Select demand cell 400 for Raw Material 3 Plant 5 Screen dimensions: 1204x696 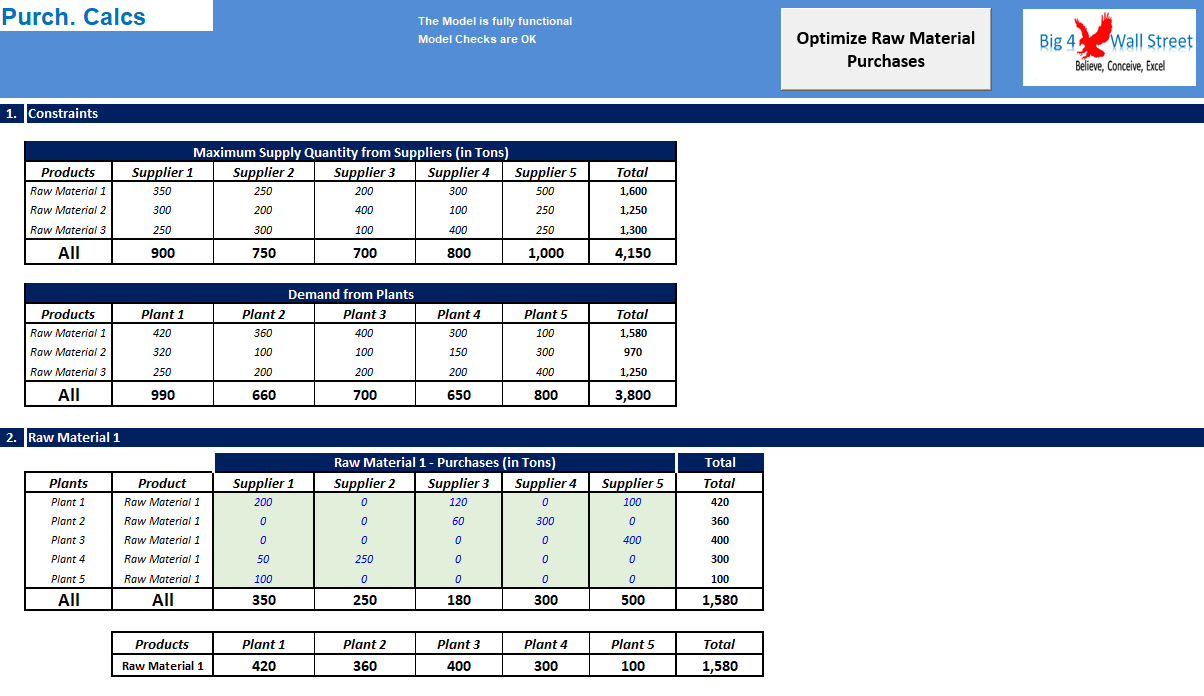pyautogui.click(x=545, y=372)
